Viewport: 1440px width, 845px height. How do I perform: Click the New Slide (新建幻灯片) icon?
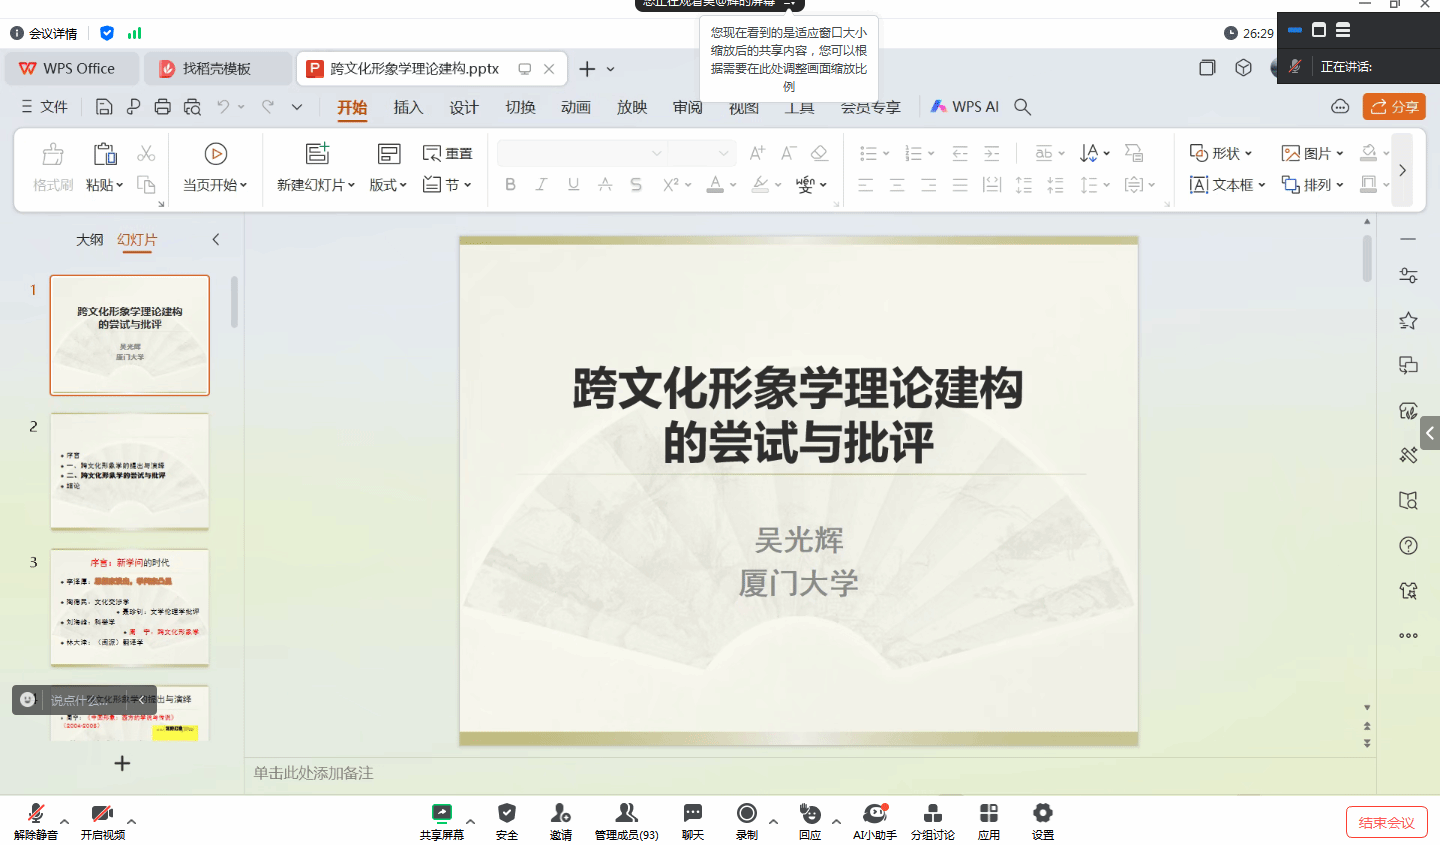317,154
